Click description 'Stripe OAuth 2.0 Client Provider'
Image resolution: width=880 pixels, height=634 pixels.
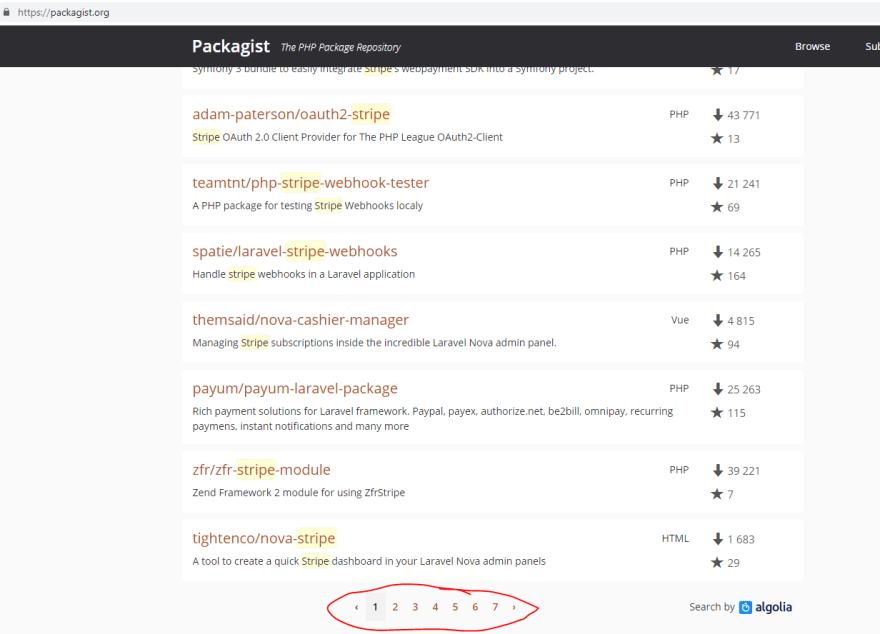(x=347, y=137)
